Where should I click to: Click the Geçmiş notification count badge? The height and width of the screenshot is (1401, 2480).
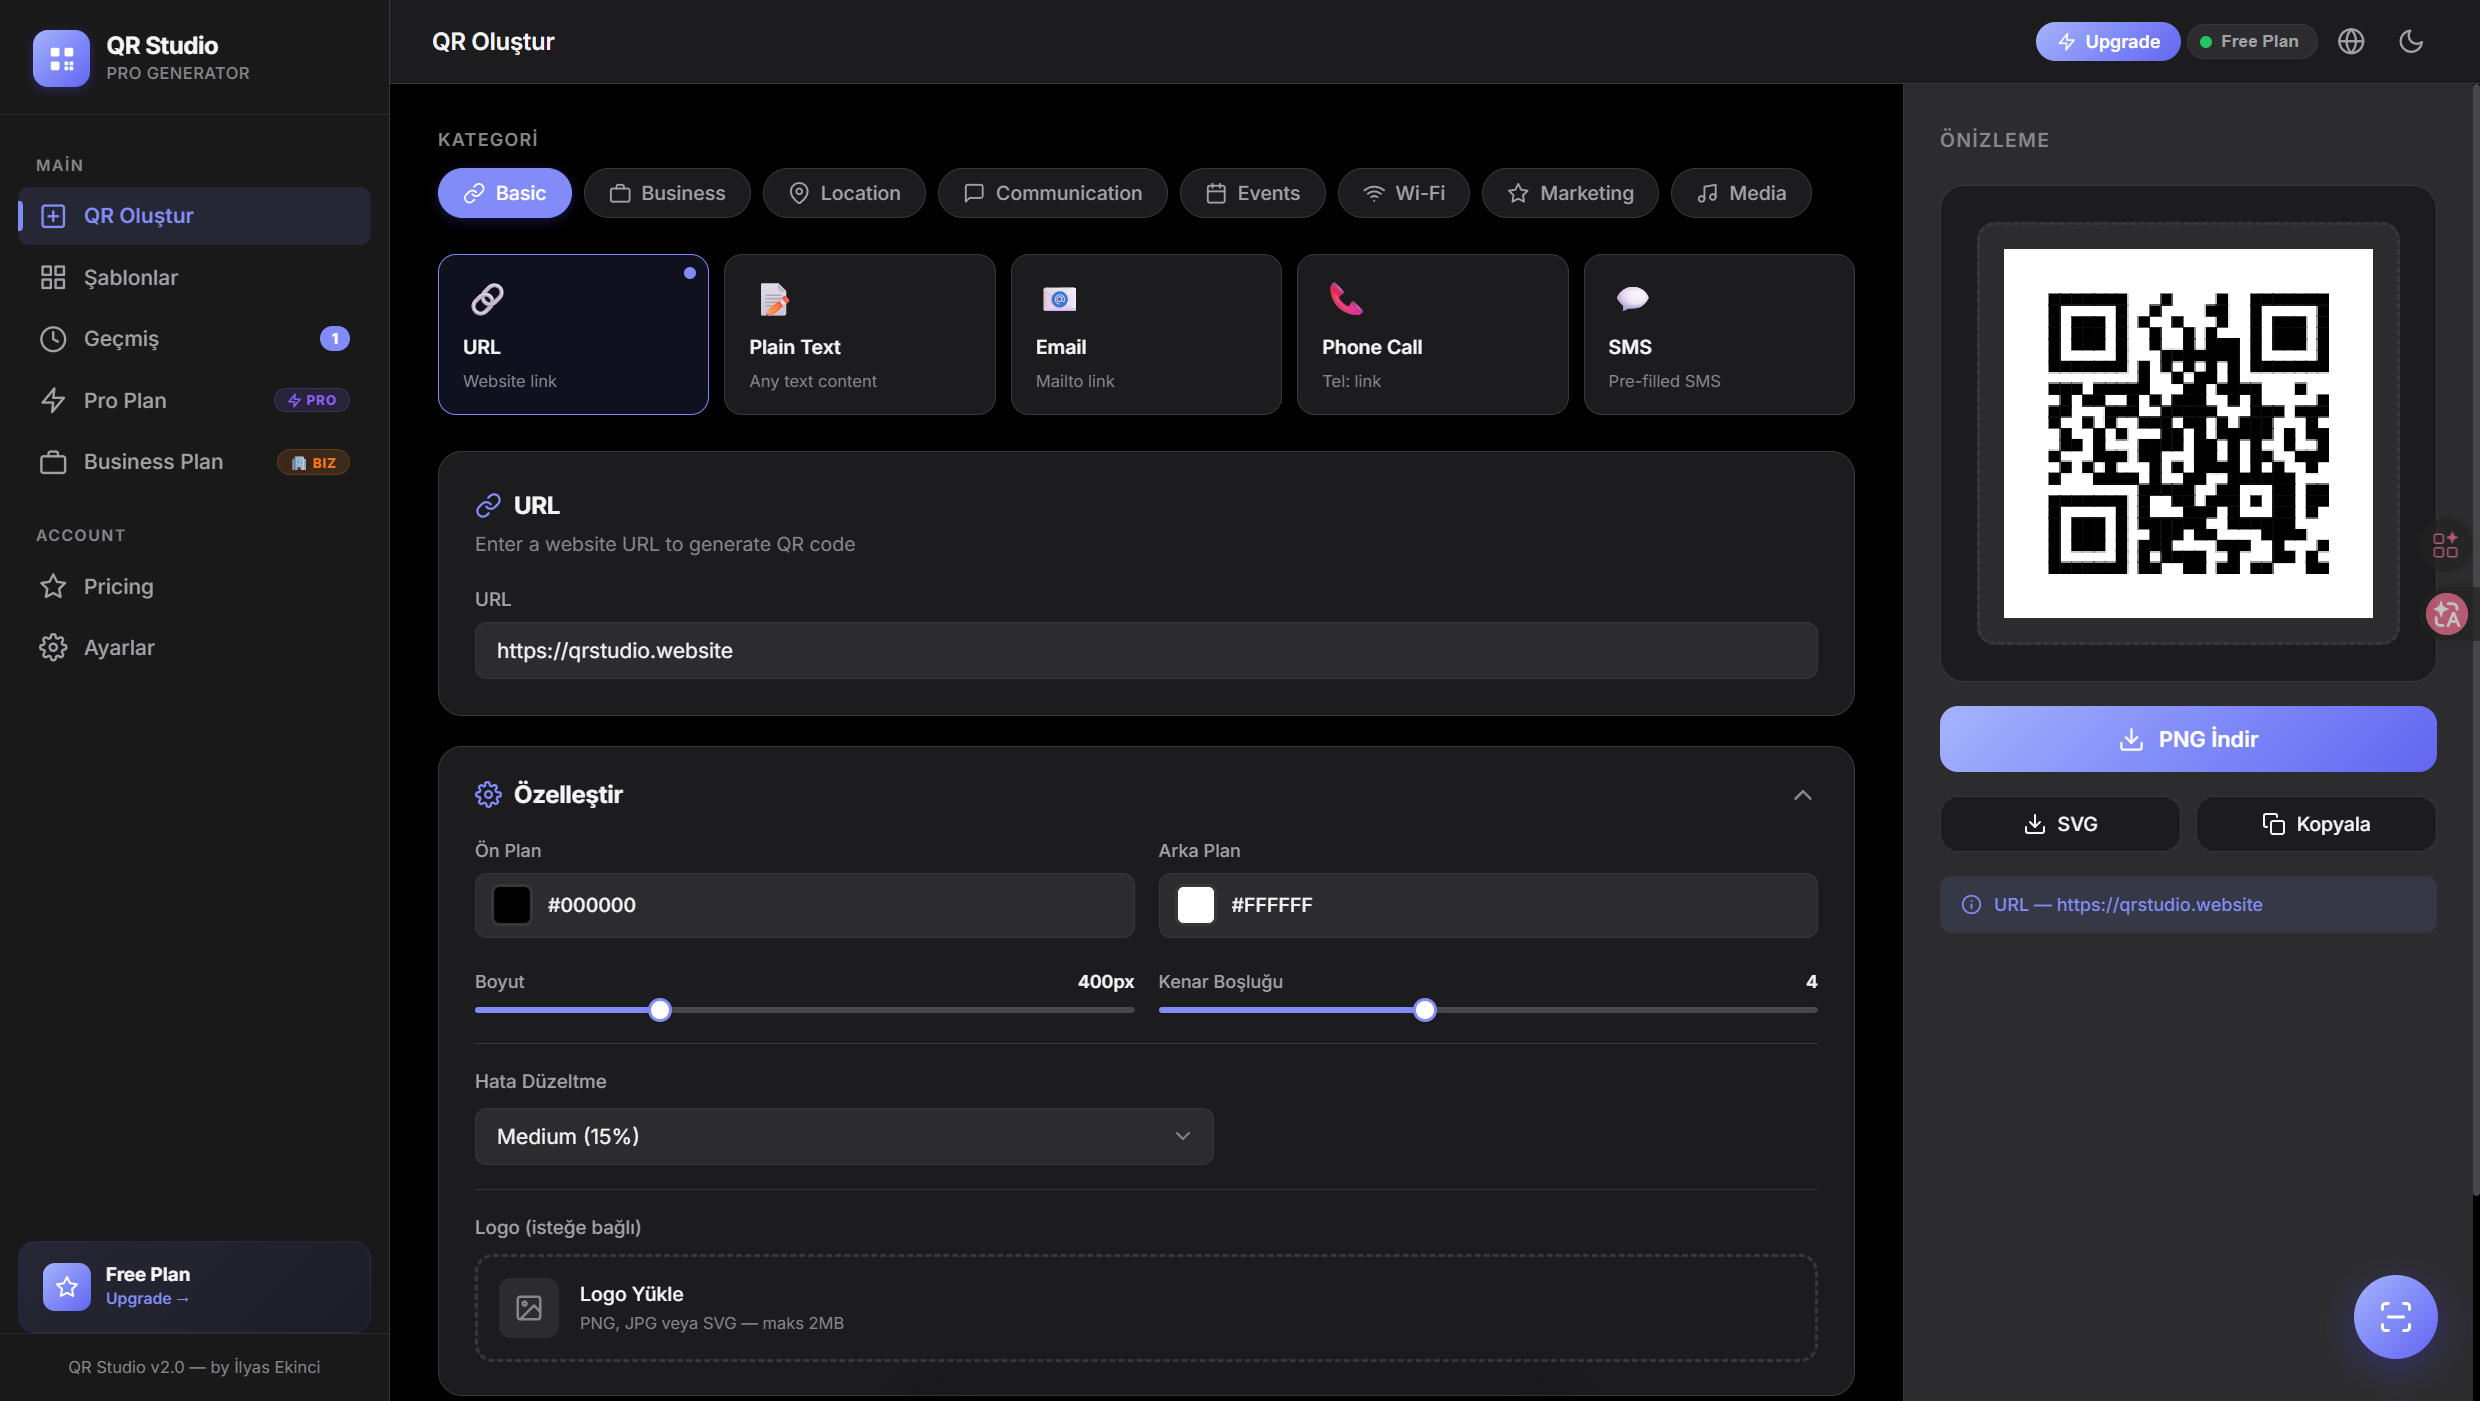[335, 339]
